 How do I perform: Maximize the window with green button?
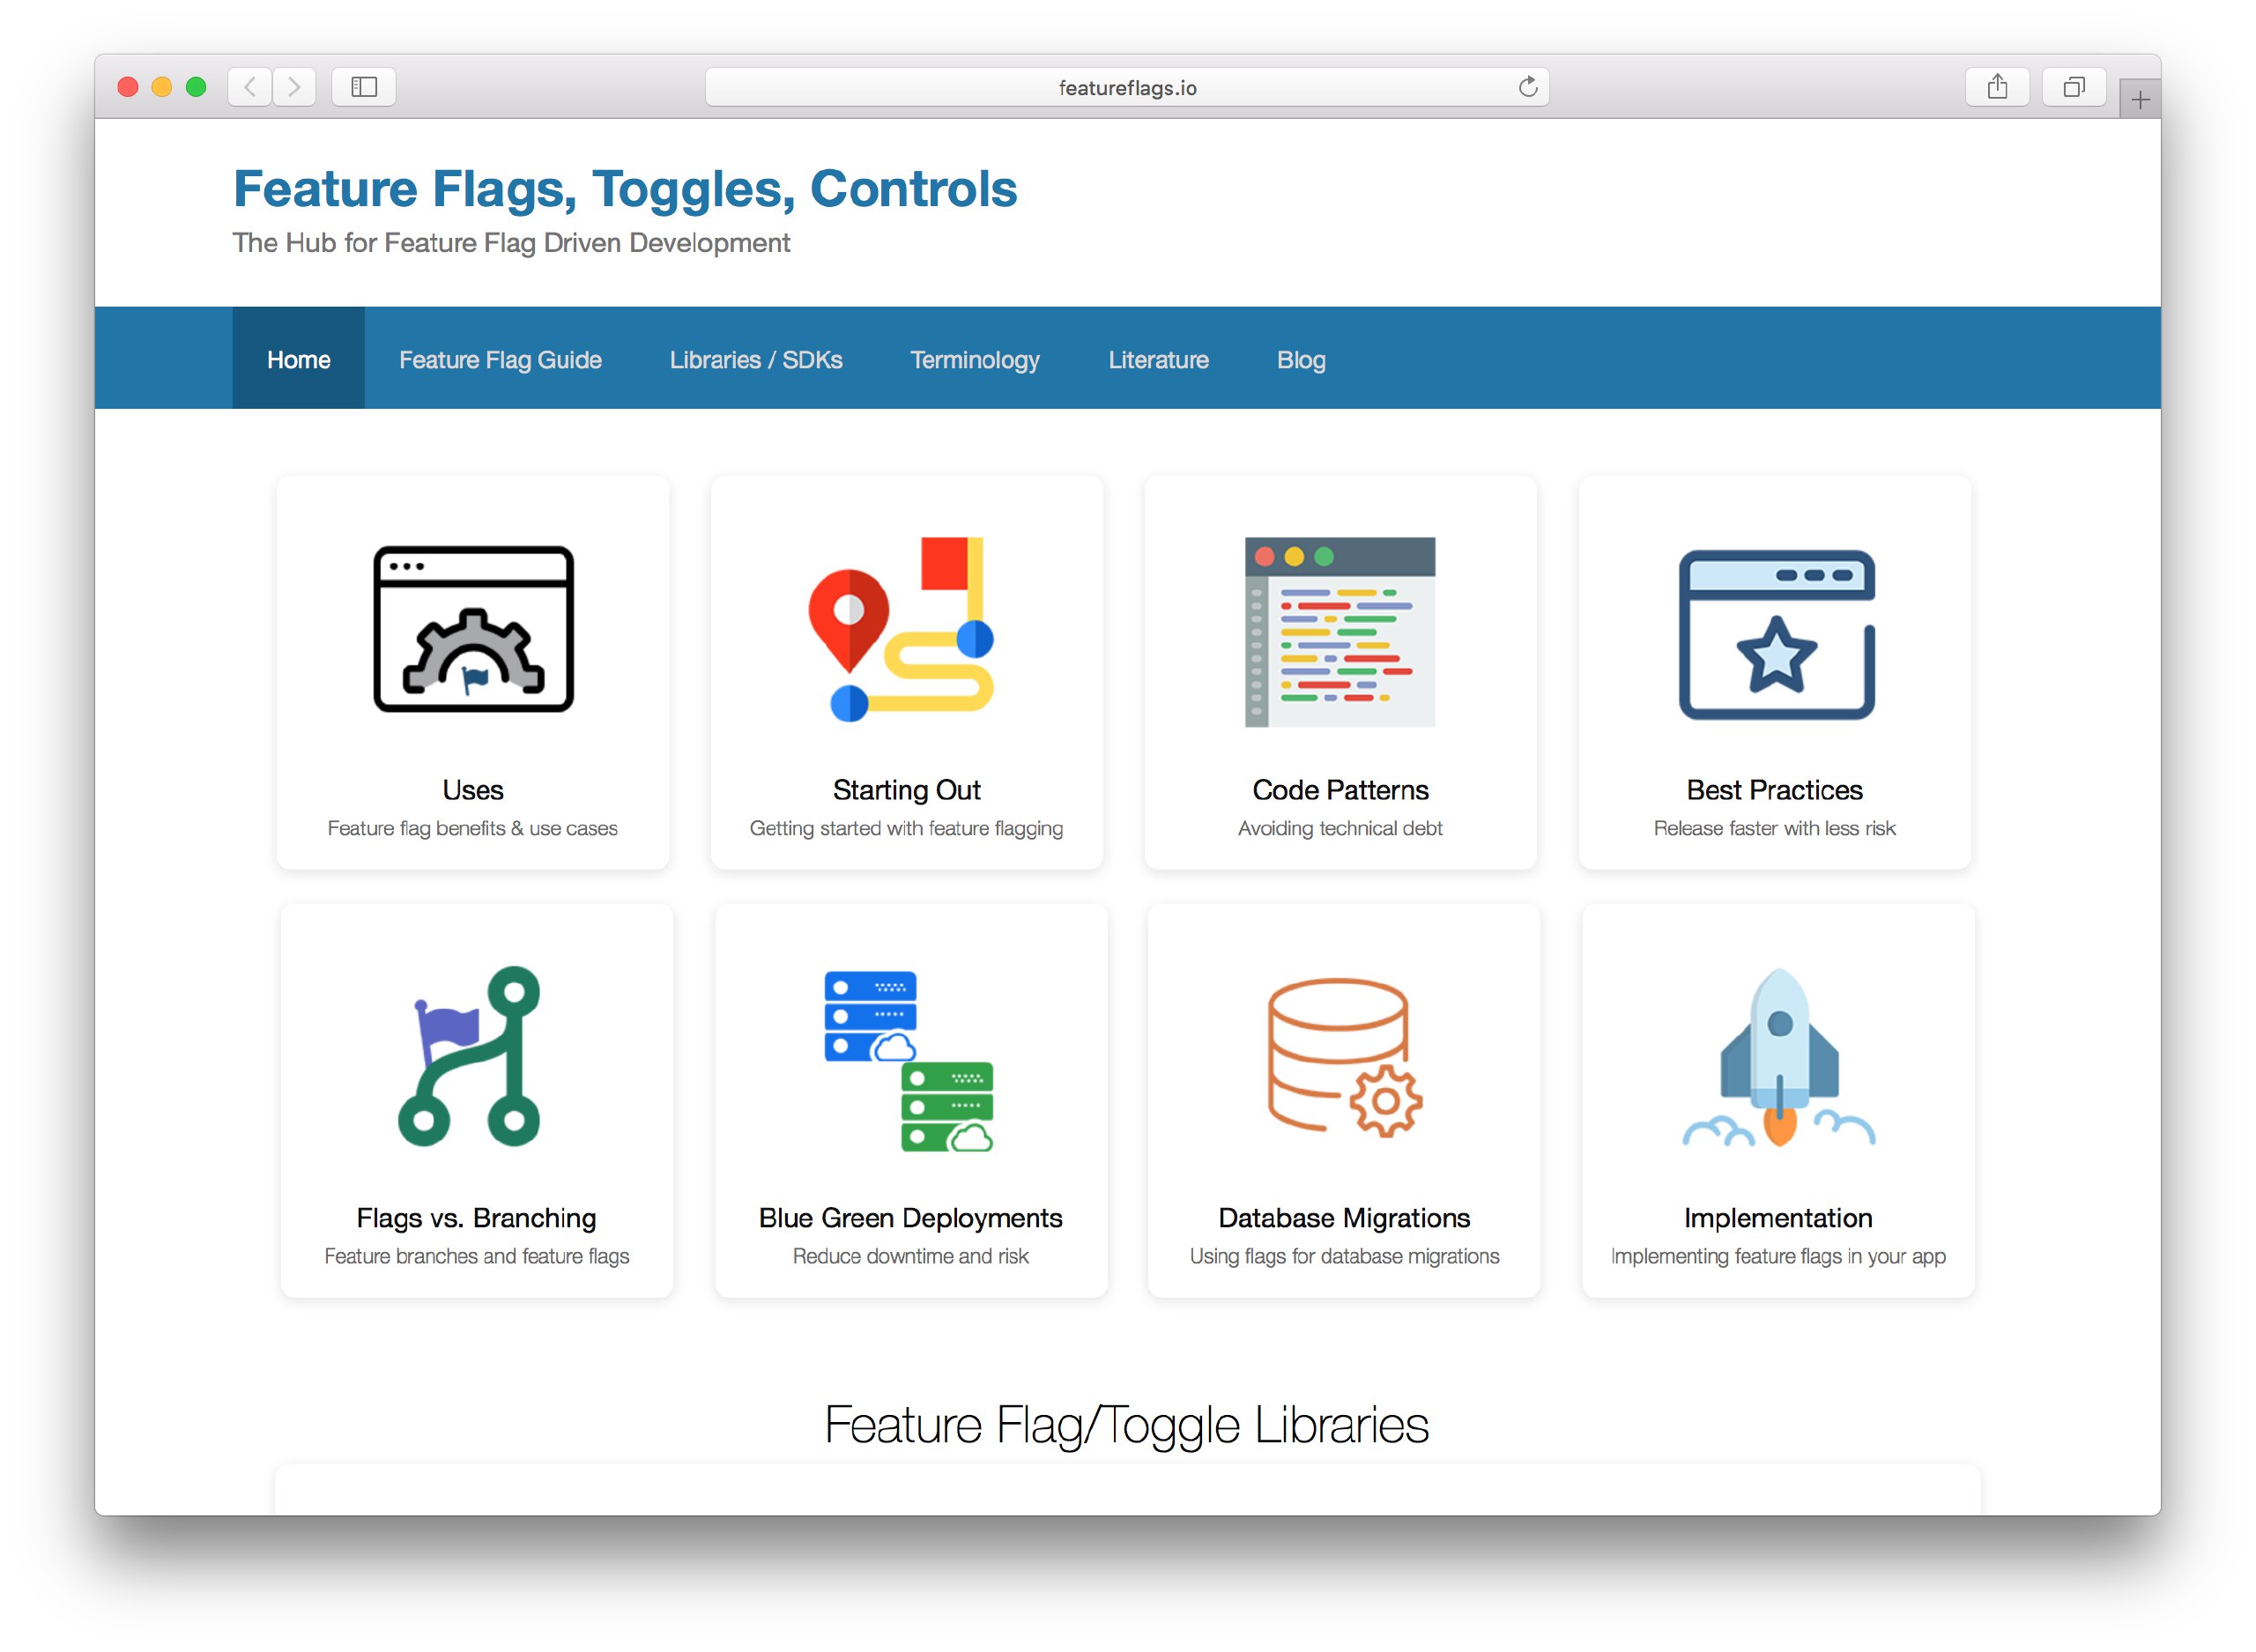[196, 87]
